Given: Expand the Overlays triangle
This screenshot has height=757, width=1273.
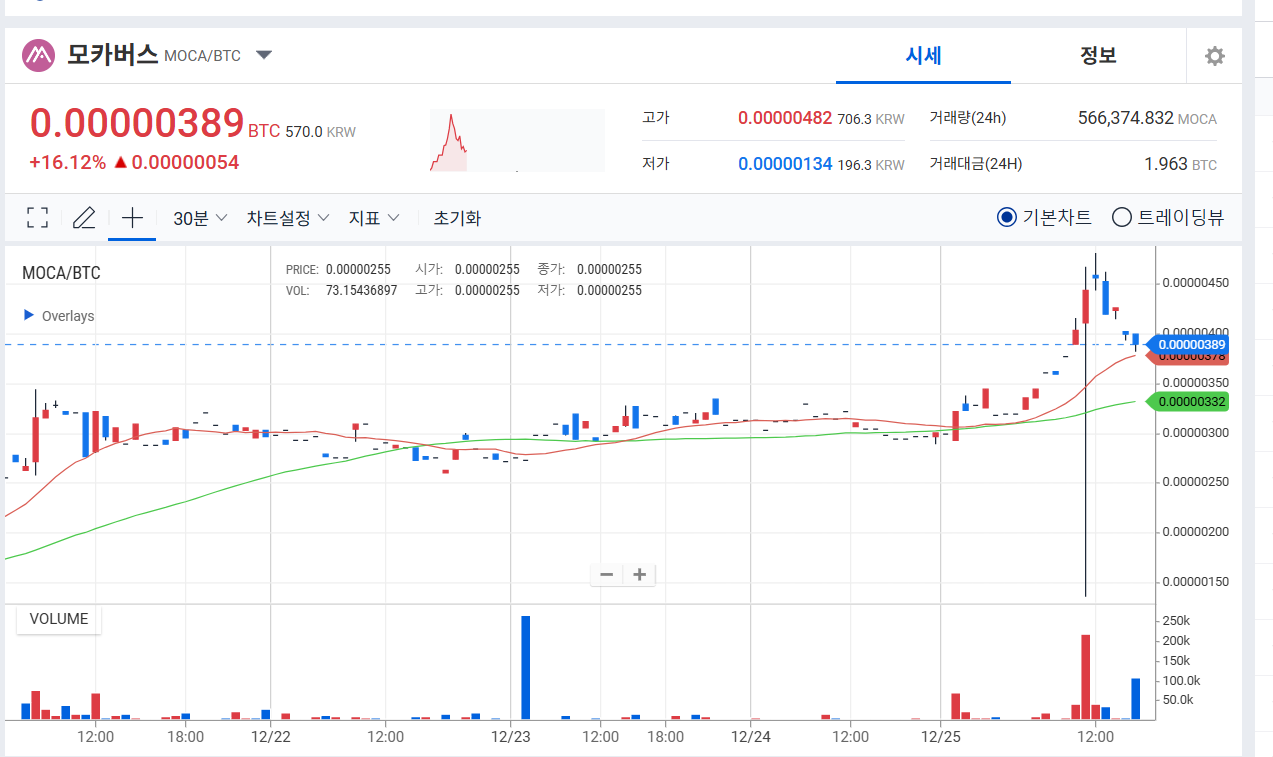Looking at the screenshot, I should click(28, 315).
